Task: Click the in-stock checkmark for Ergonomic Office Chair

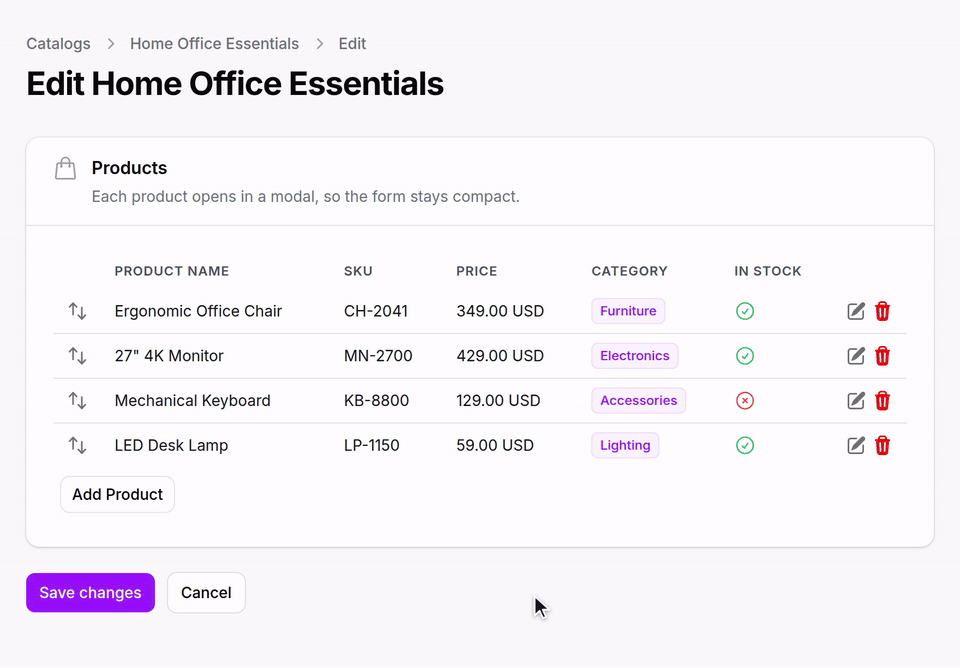Action: pyautogui.click(x=744, y=311)
